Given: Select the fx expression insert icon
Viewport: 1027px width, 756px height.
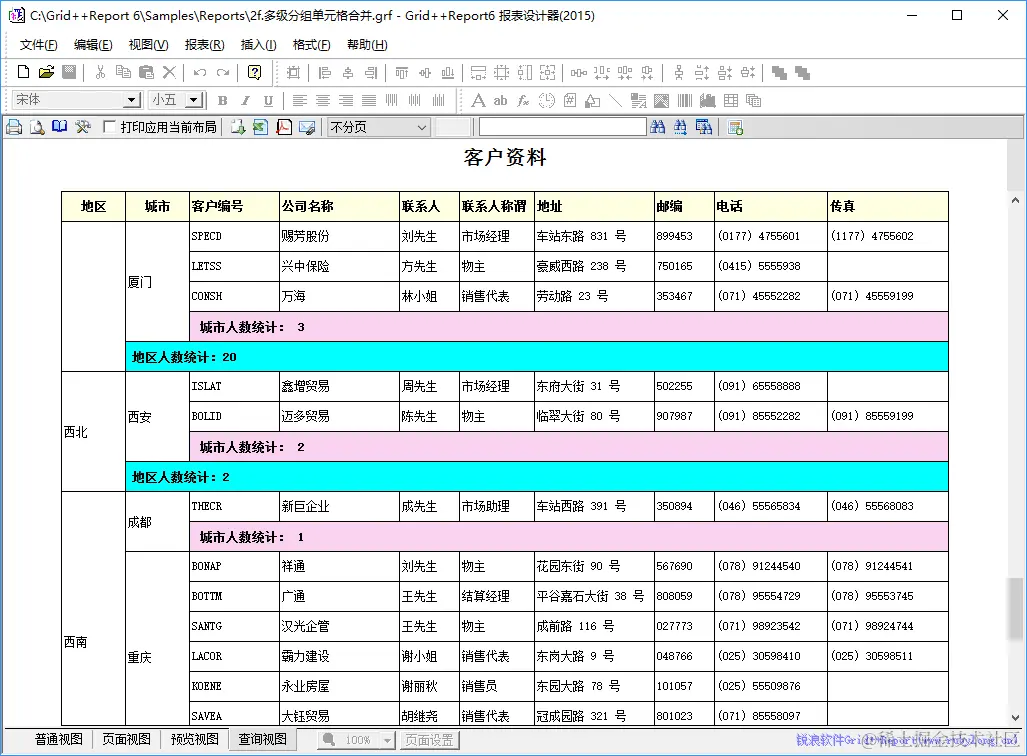Looking at the screenshot, I should click(522, 100).
